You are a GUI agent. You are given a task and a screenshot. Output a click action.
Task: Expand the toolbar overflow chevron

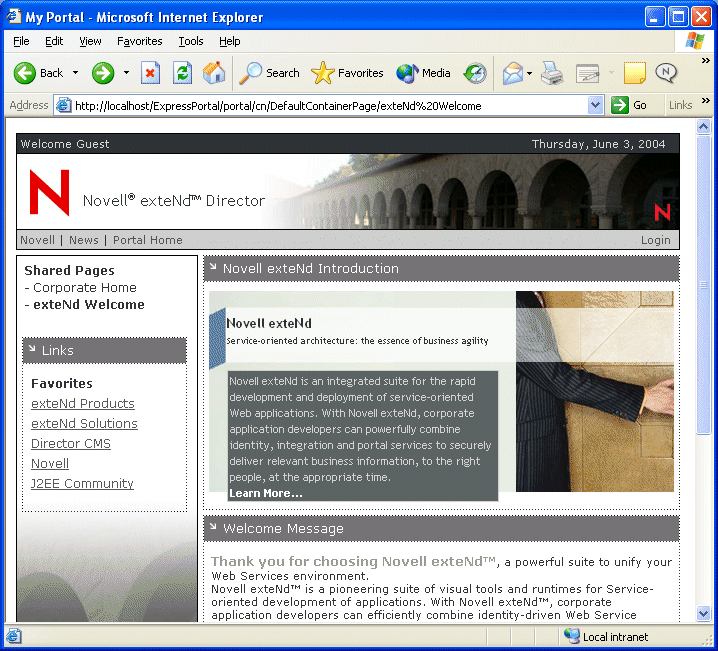706,60
